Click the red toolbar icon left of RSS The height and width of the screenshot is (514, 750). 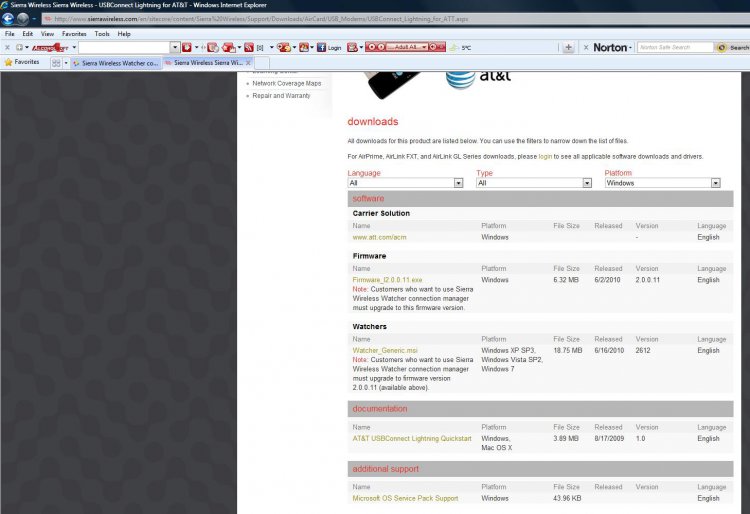[x=229, y=47]
